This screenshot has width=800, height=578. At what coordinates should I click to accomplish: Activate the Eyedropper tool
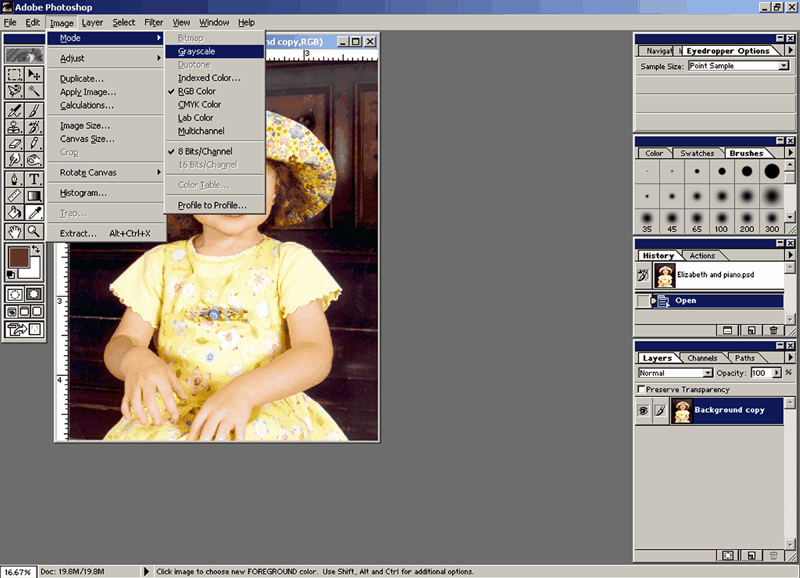[34, 212]
